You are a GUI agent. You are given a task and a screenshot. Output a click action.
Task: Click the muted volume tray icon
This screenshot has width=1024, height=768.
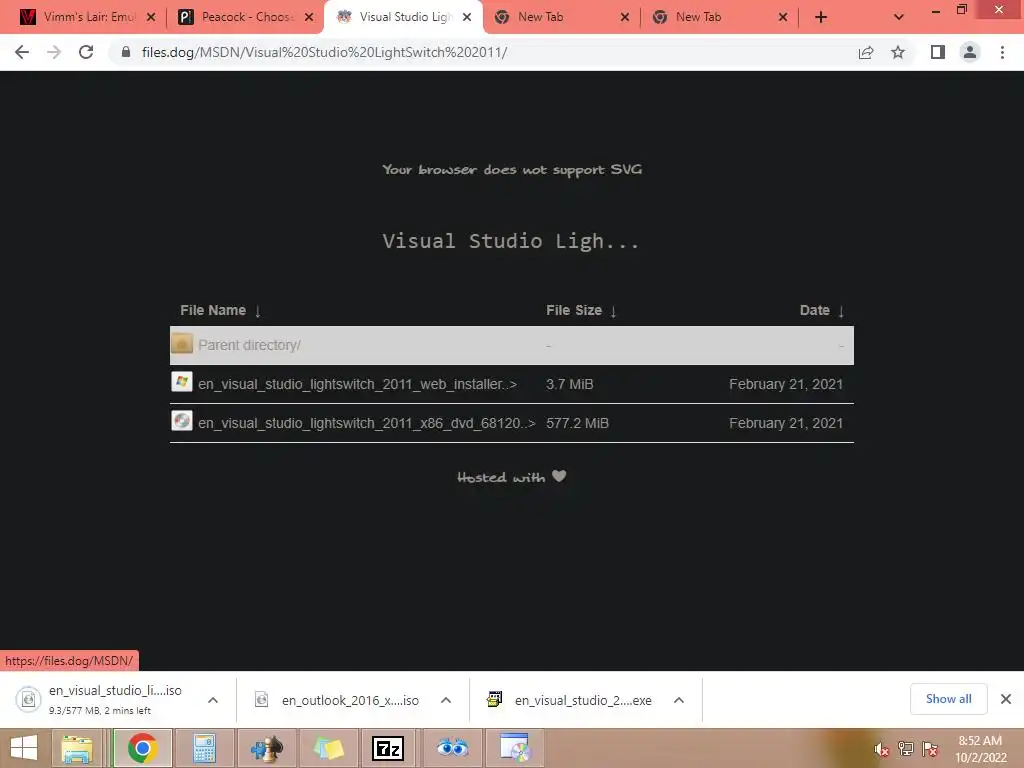point(881,749)
